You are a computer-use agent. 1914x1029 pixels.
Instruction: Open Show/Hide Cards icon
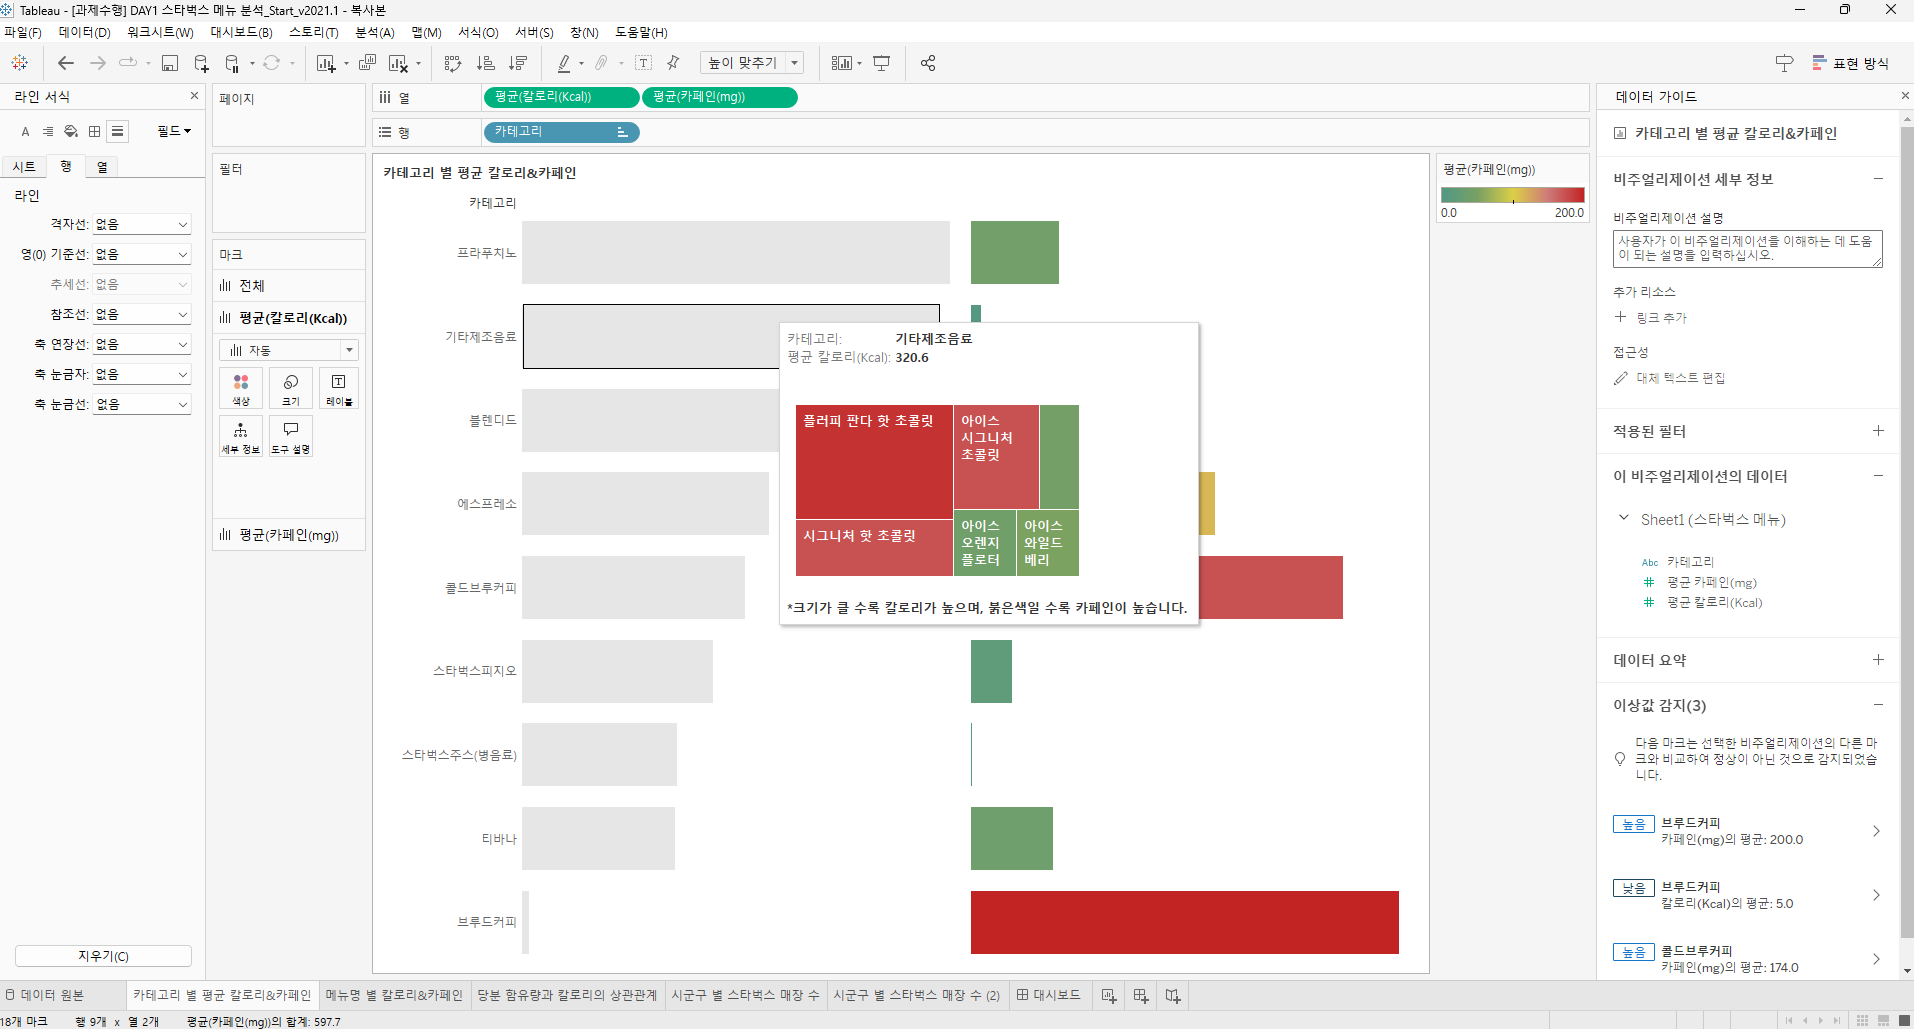pos(842,63)
